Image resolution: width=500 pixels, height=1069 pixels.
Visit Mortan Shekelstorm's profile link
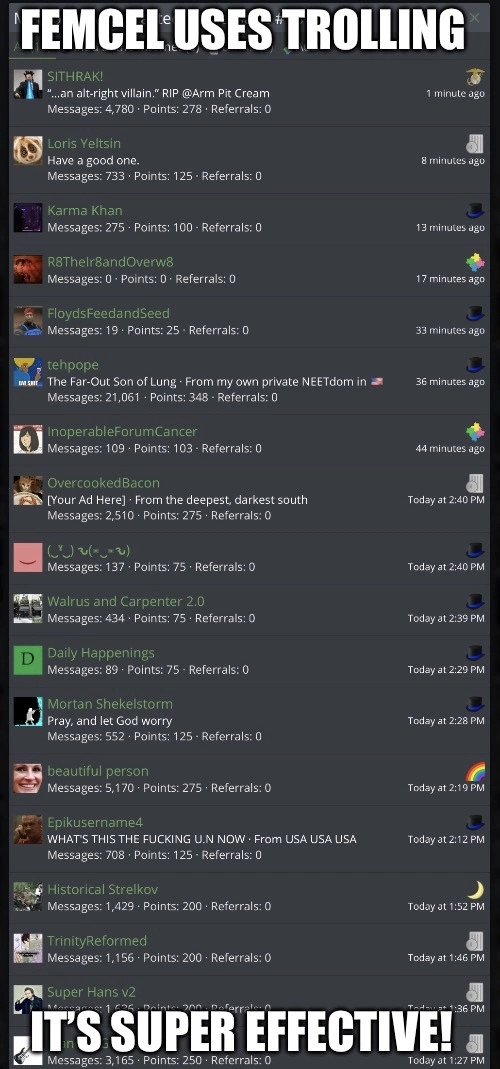pos(110,704)
